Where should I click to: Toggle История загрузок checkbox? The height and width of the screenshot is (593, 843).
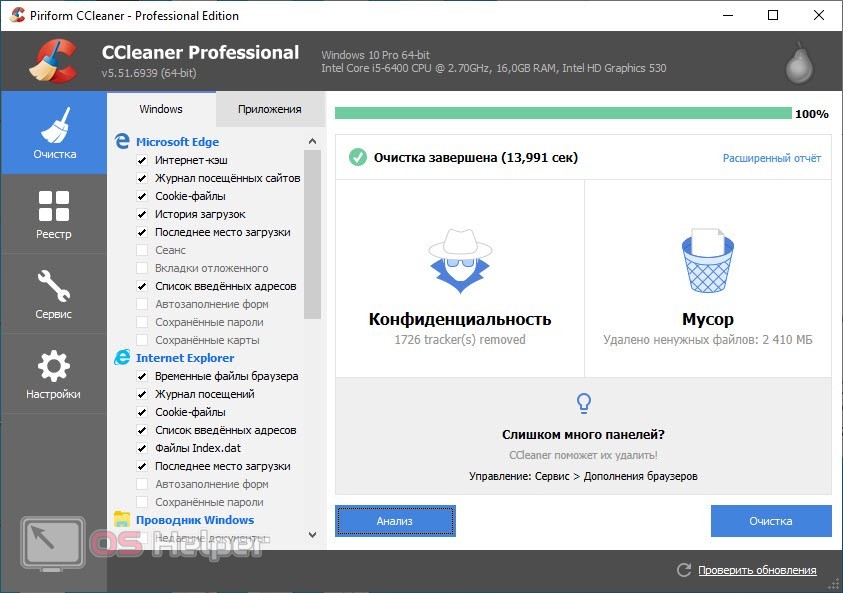coord(142,214)
